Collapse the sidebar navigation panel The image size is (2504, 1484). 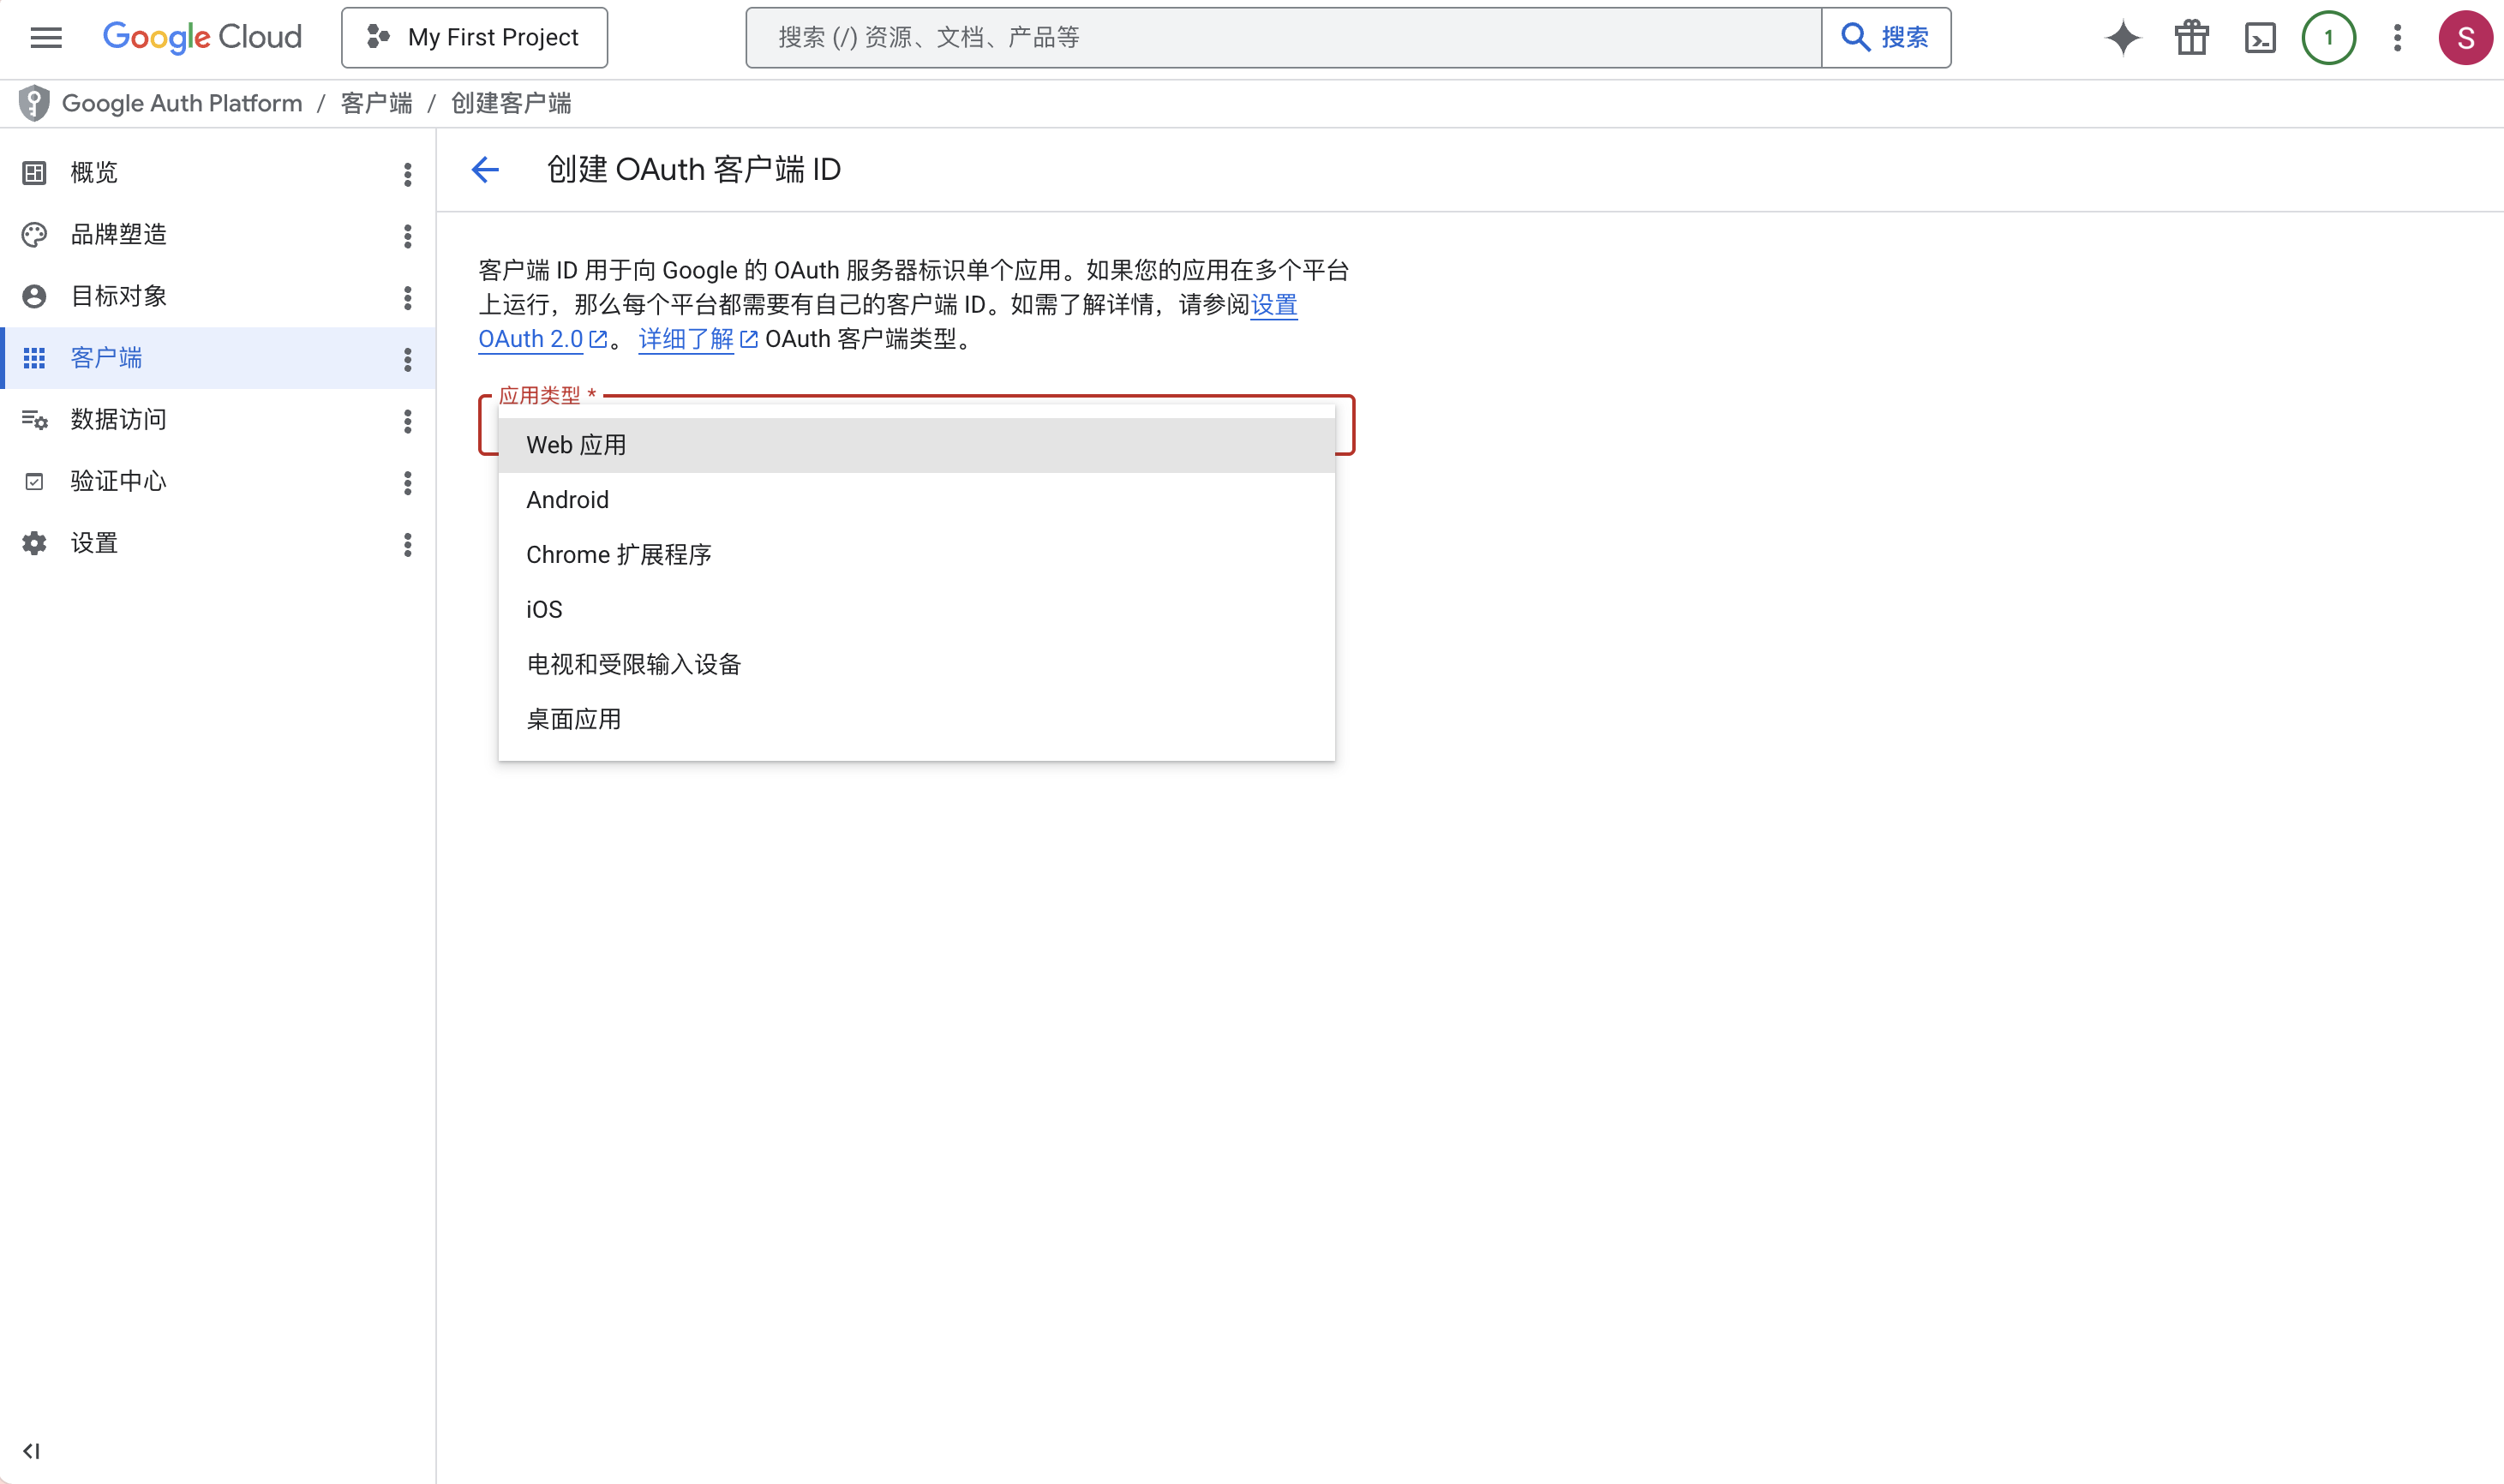pos(32,1451)
